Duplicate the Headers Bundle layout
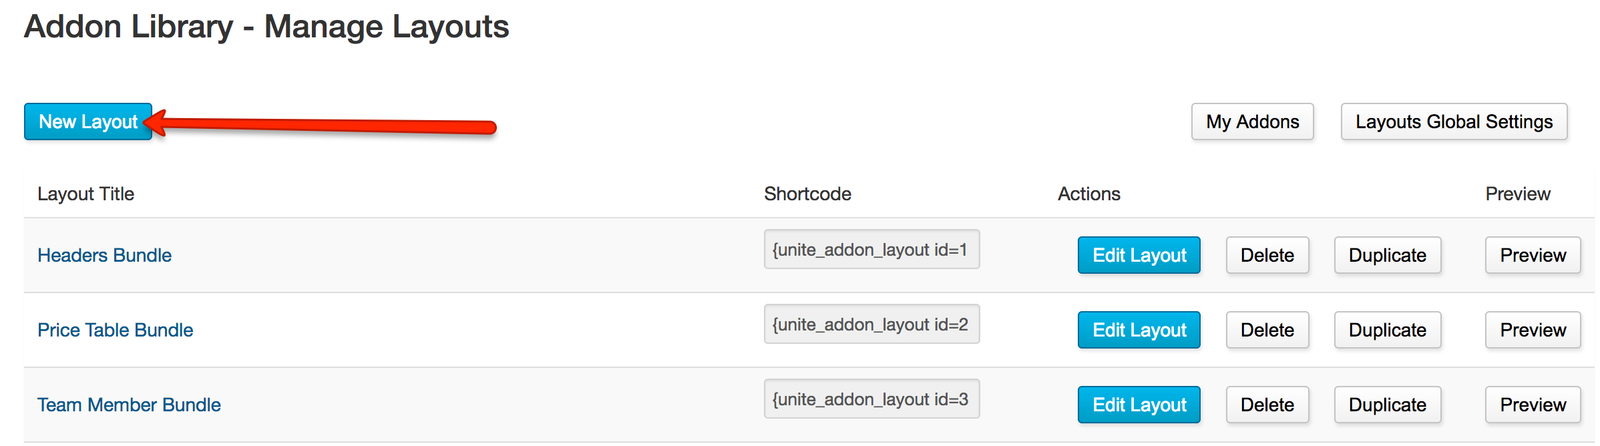The width and height of the screenshot is (1600, 446). pos(1387,255)
